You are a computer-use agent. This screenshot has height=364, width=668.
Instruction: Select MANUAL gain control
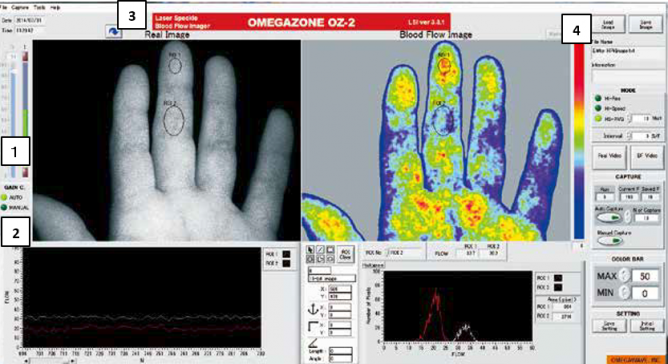pos(5,208)
